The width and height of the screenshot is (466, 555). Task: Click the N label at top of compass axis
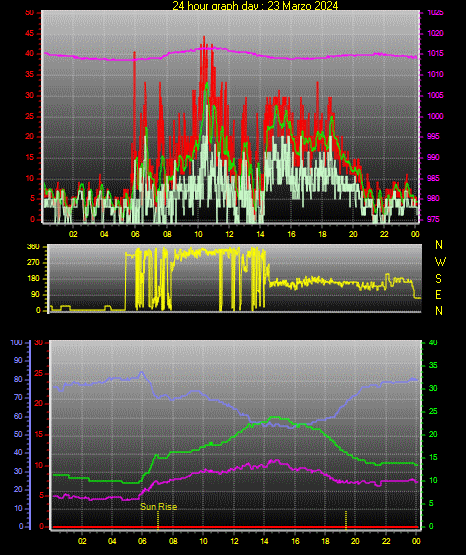click(x=439, y=245)
